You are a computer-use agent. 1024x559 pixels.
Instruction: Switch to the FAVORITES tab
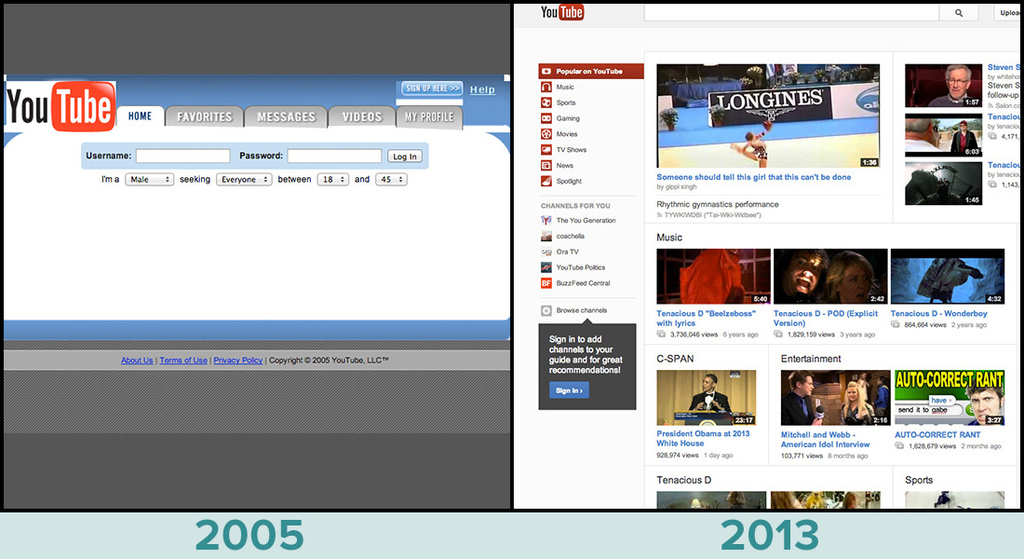pos(204,117)
